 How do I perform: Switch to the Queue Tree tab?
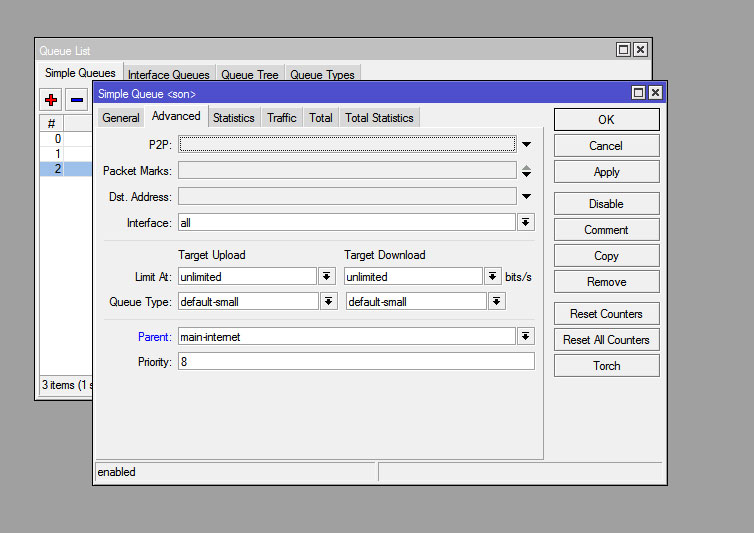coord(250,75)
